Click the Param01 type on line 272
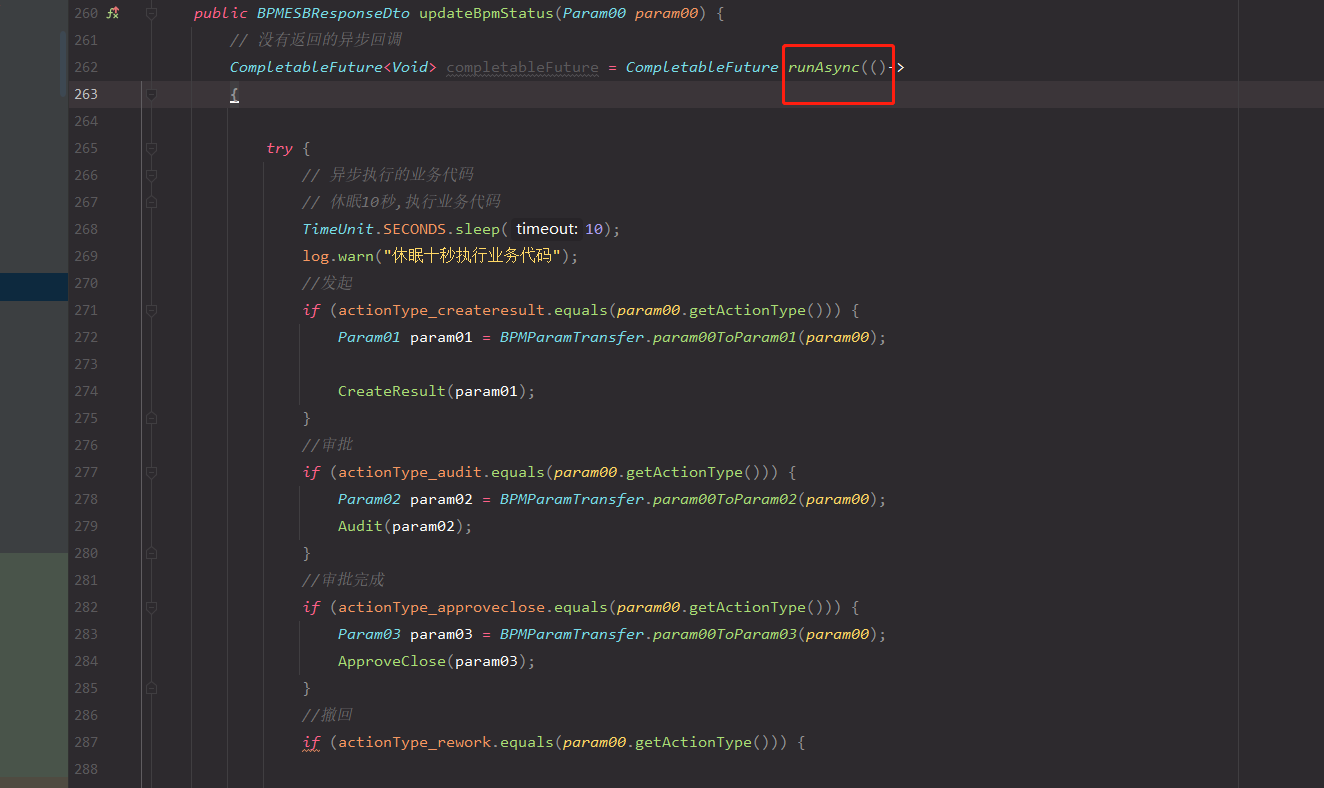 (x=369, y=337)
